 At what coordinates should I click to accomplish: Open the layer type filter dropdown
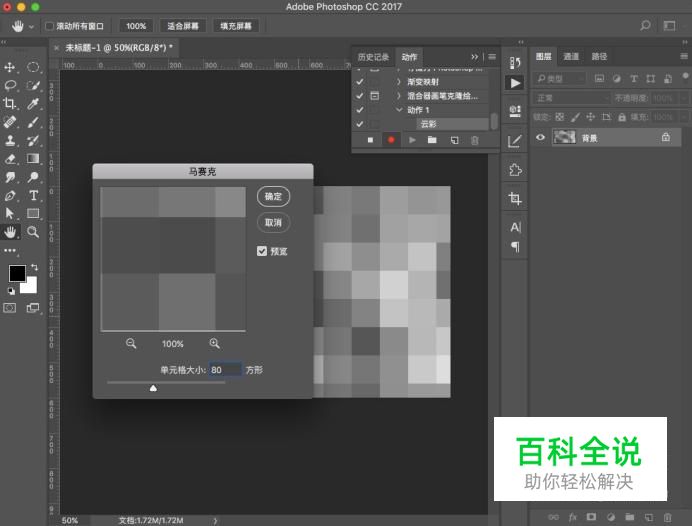(x=560, y=79)
